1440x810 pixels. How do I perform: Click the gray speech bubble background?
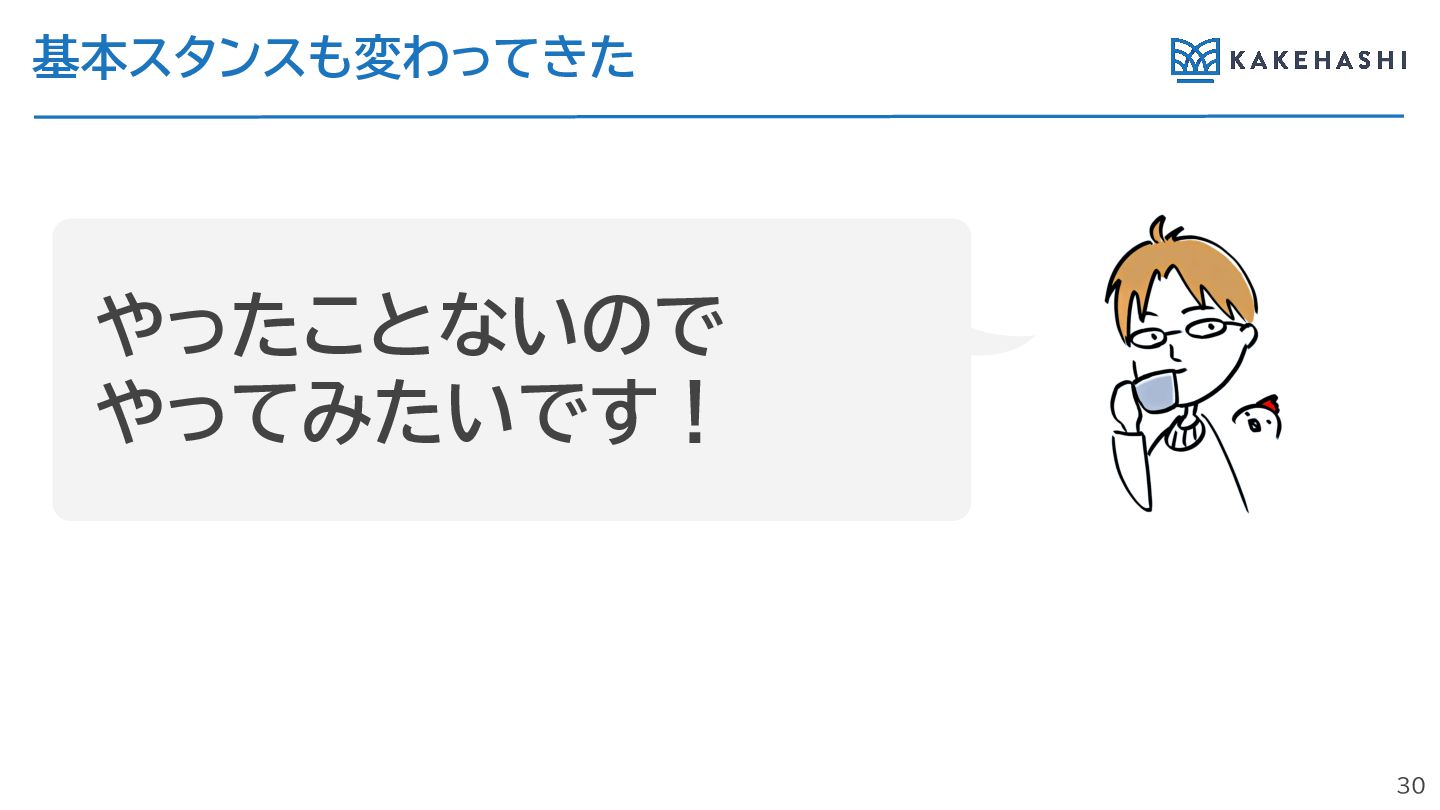coord(511,369)
